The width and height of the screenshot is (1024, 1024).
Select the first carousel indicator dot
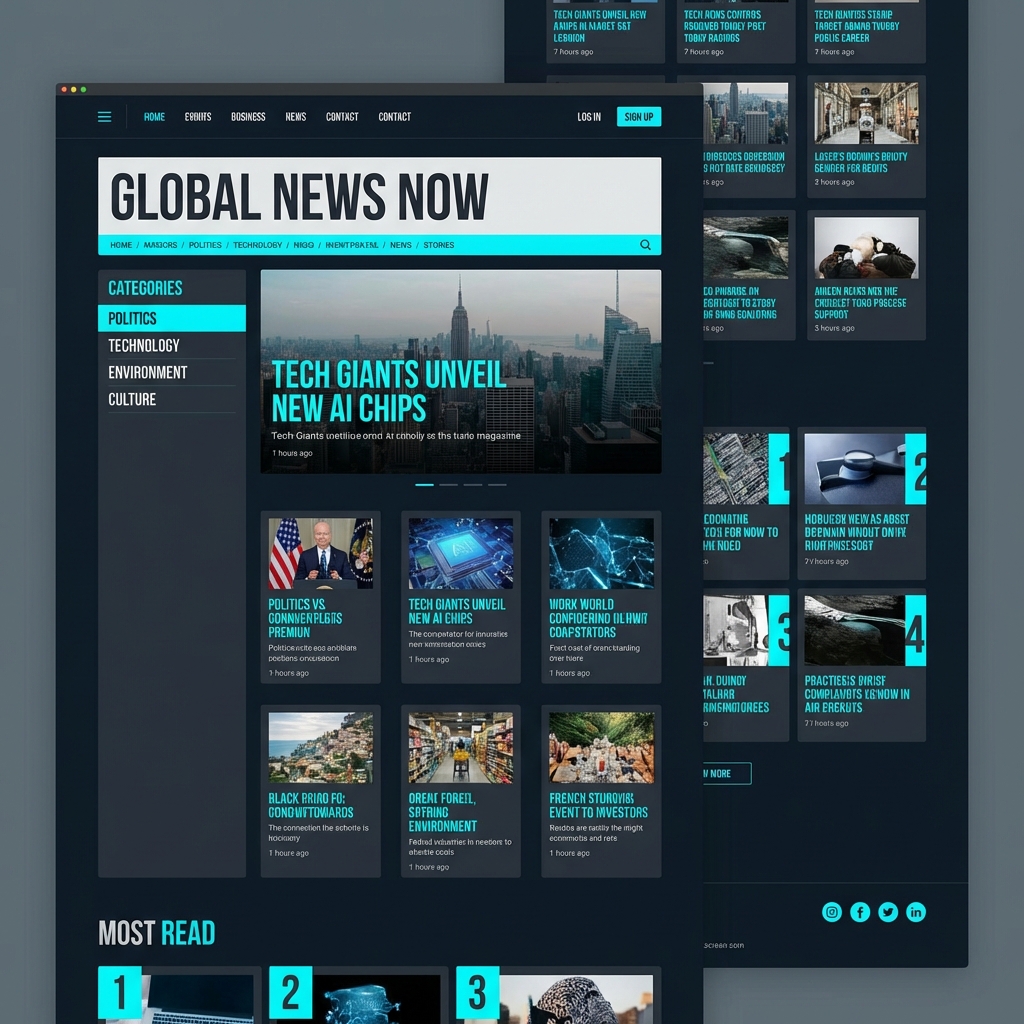point(425,484)
